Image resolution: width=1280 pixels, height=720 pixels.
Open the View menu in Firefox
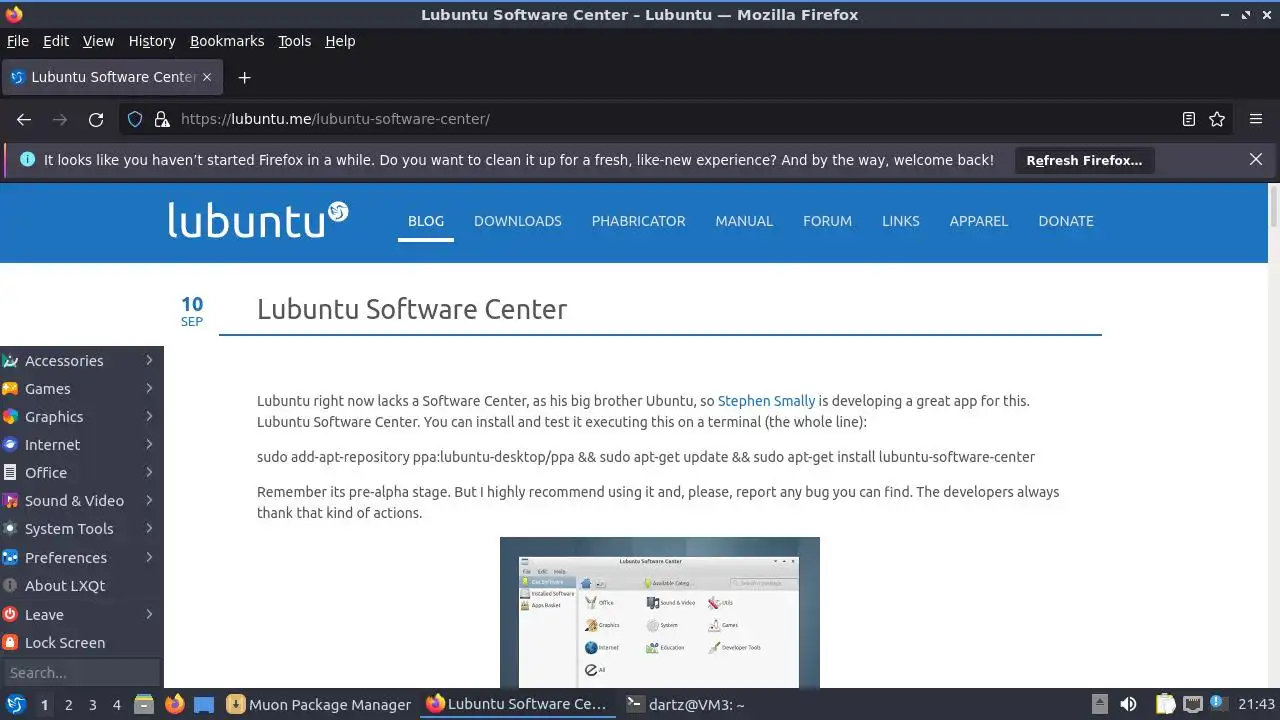[98, 41]
